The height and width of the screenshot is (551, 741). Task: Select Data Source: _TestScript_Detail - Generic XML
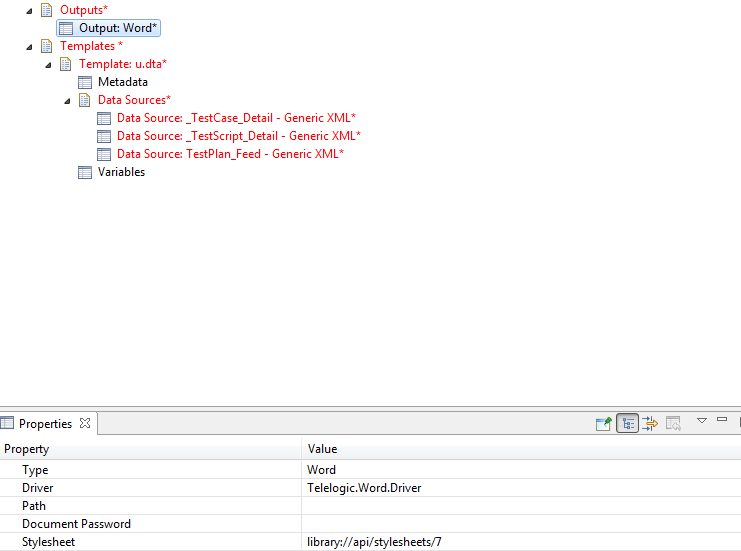239,136
